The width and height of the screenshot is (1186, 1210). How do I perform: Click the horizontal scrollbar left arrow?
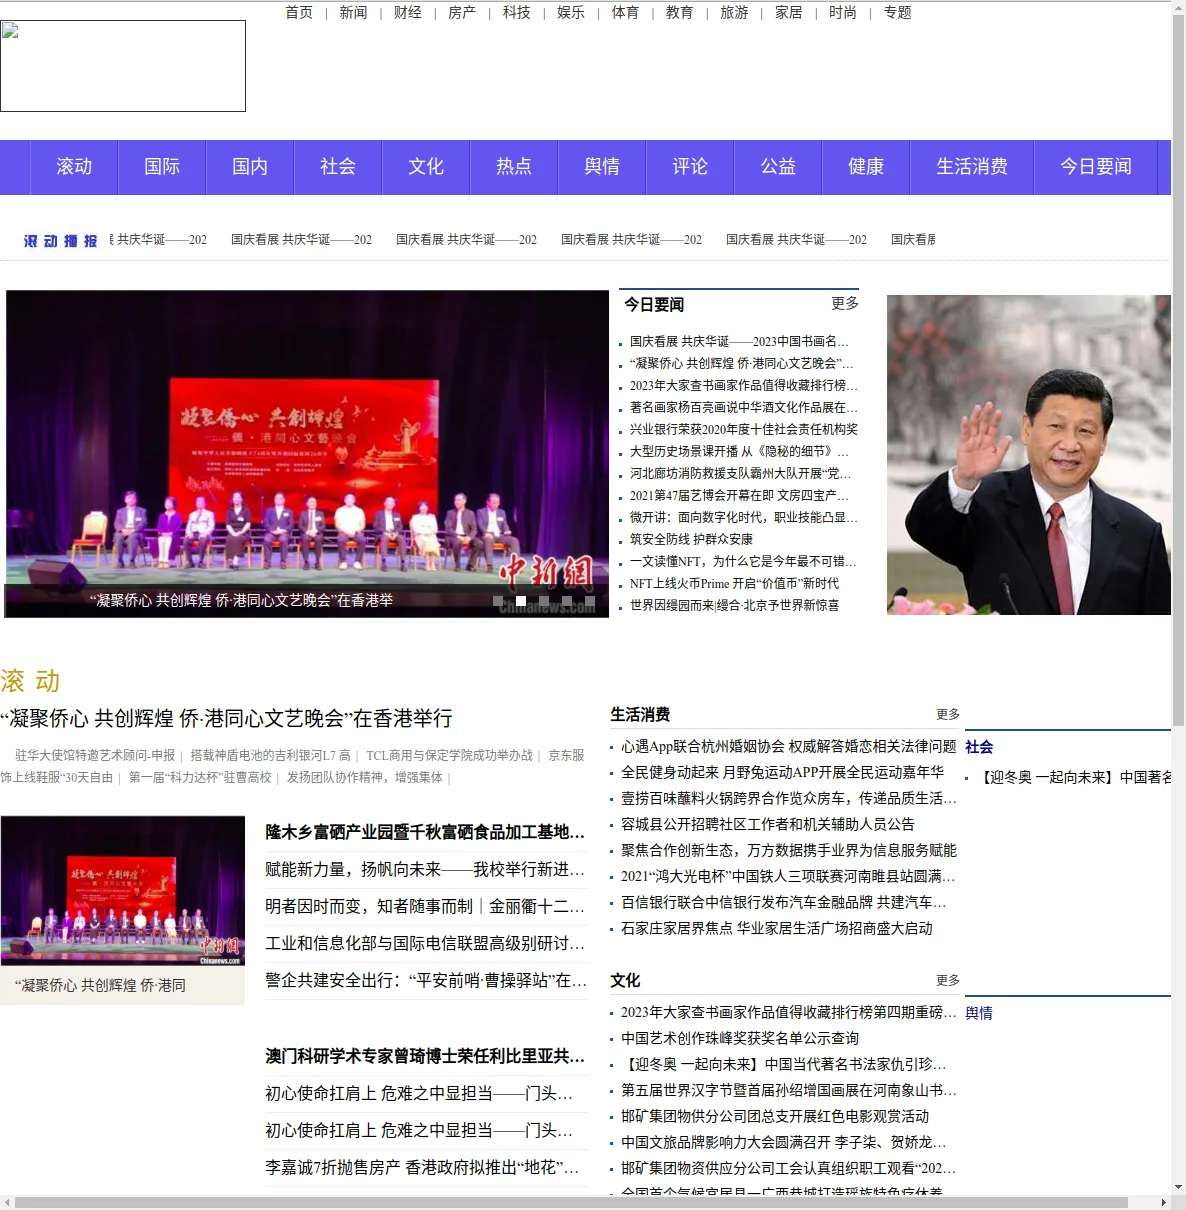[x=7, y=1202]
